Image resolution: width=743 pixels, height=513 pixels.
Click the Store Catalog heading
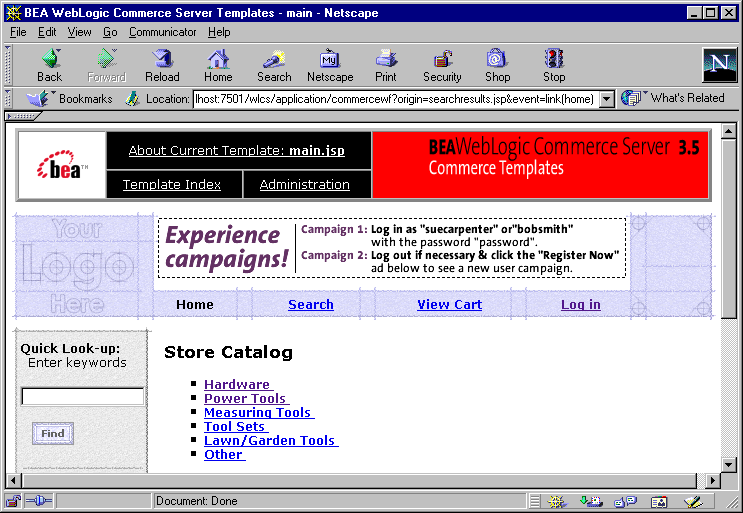point(228,352)
